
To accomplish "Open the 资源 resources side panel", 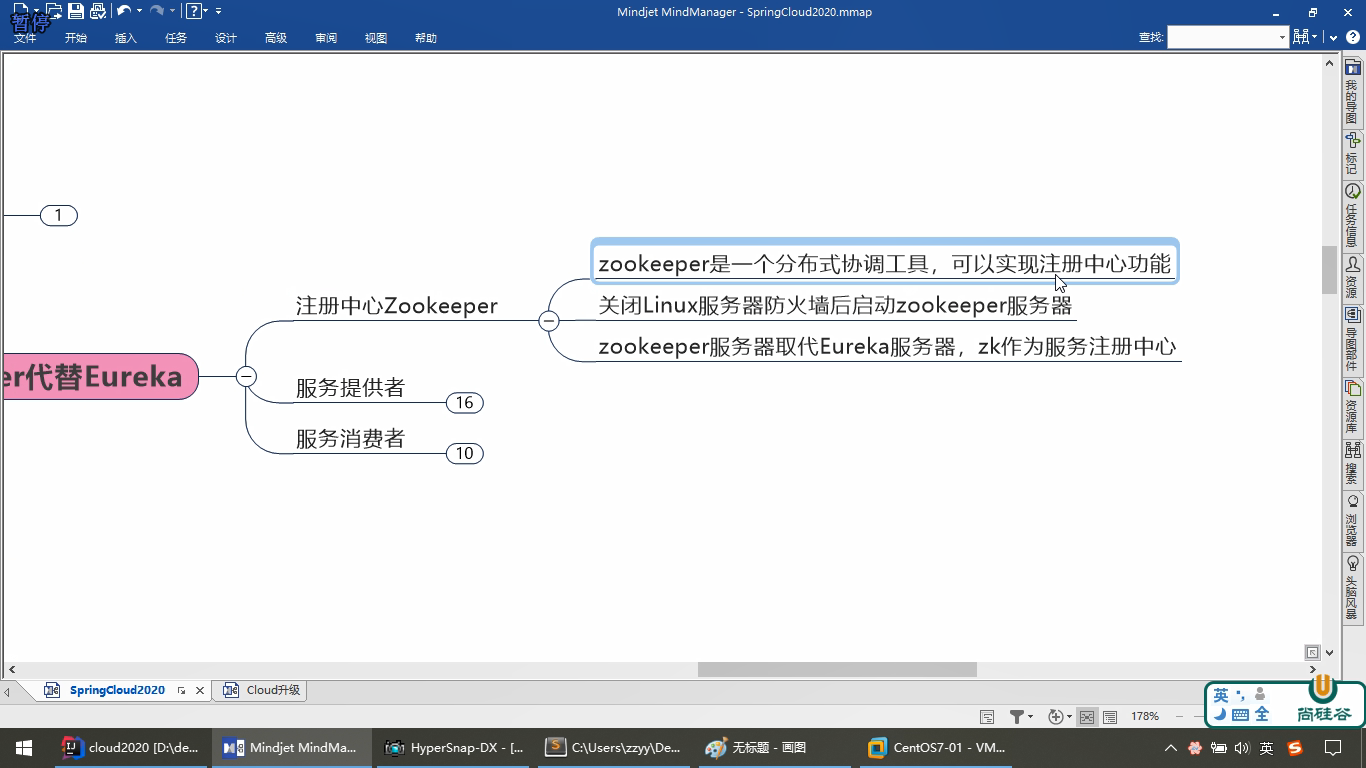I will point(1352,277).
